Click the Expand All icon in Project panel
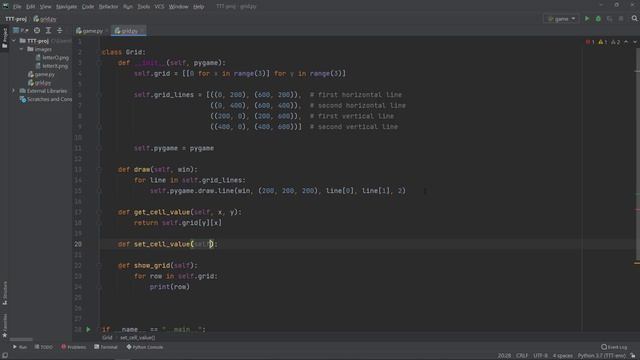This screenshot has height=360, width=640. 48,31
